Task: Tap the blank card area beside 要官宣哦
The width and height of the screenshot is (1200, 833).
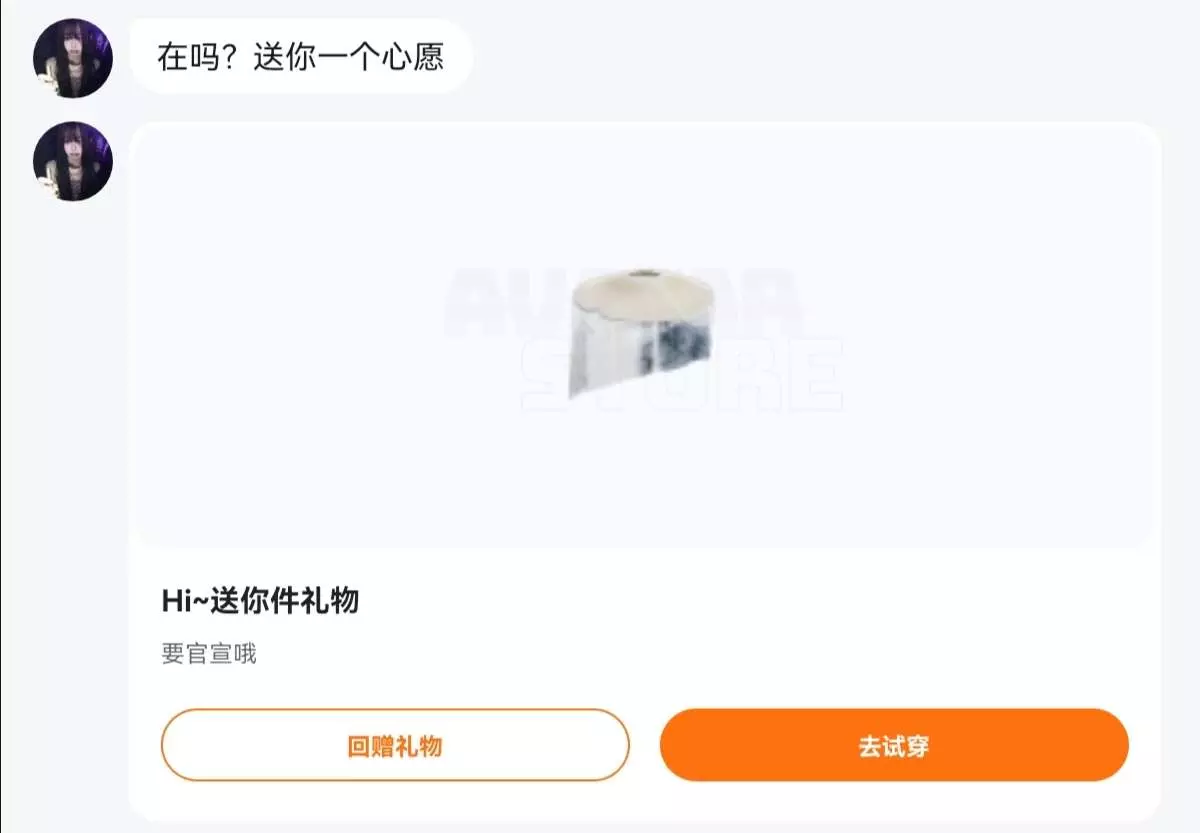Action: pyautogui.click(x=700, y=654)
